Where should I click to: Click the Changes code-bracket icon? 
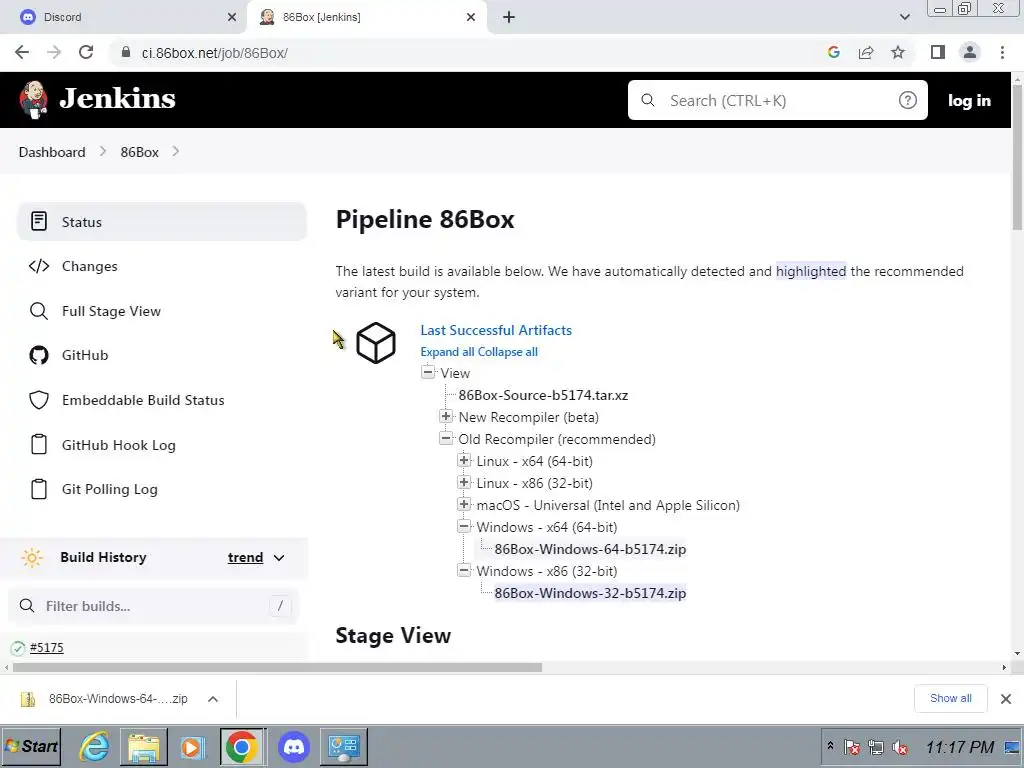point(39,266)
